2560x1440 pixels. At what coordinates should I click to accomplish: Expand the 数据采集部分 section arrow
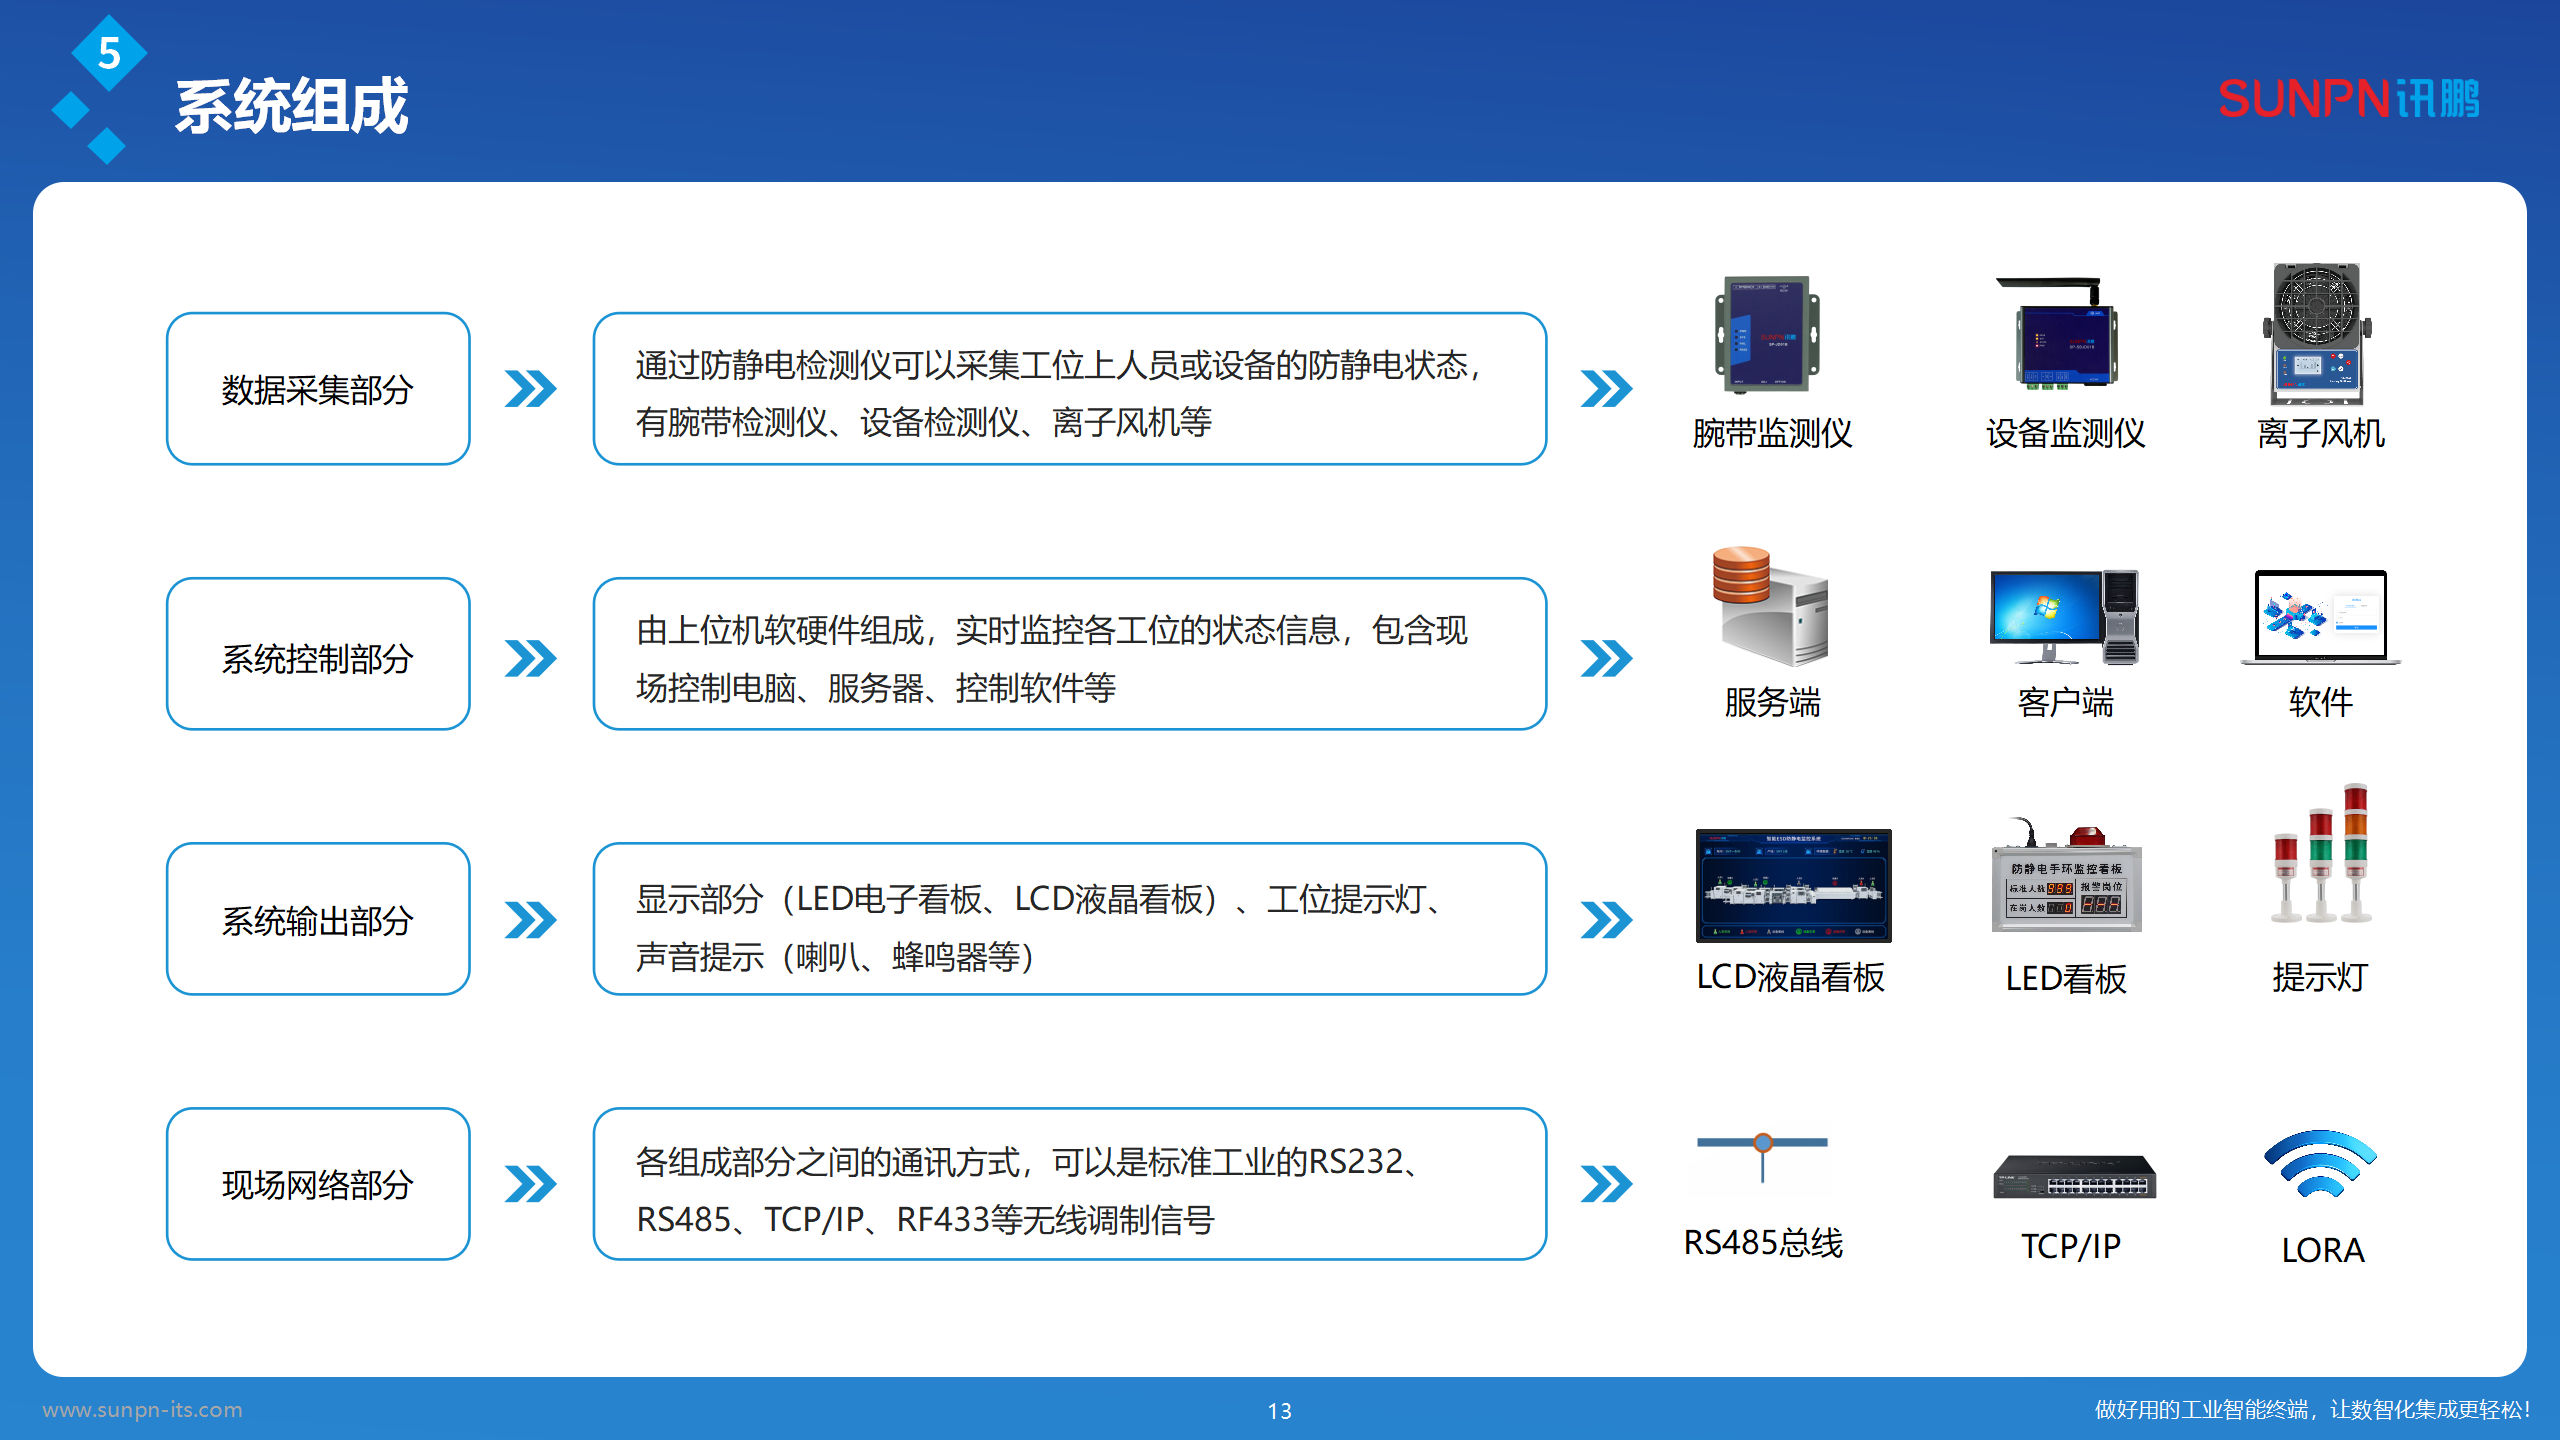pos(530,390)
